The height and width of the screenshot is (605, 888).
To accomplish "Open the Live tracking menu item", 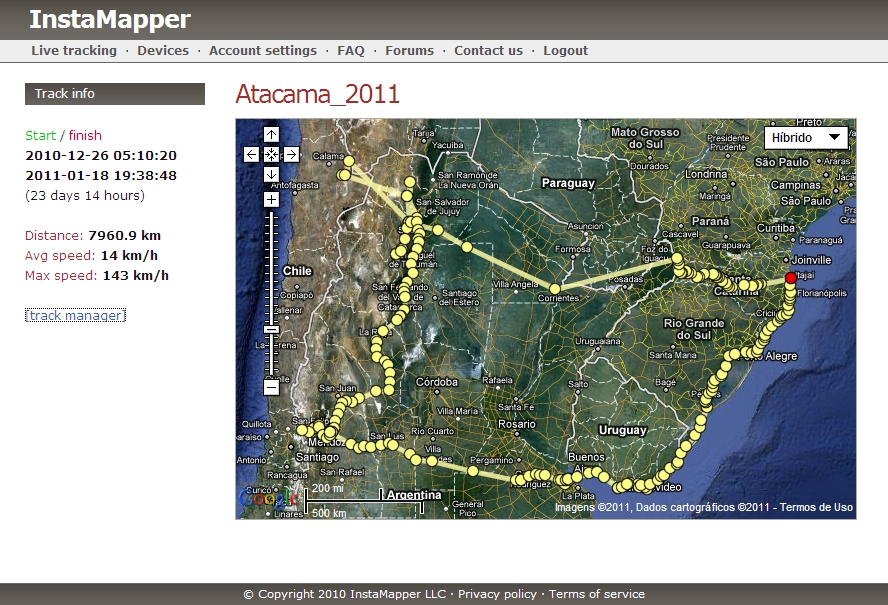I will [x=74, y=51].
